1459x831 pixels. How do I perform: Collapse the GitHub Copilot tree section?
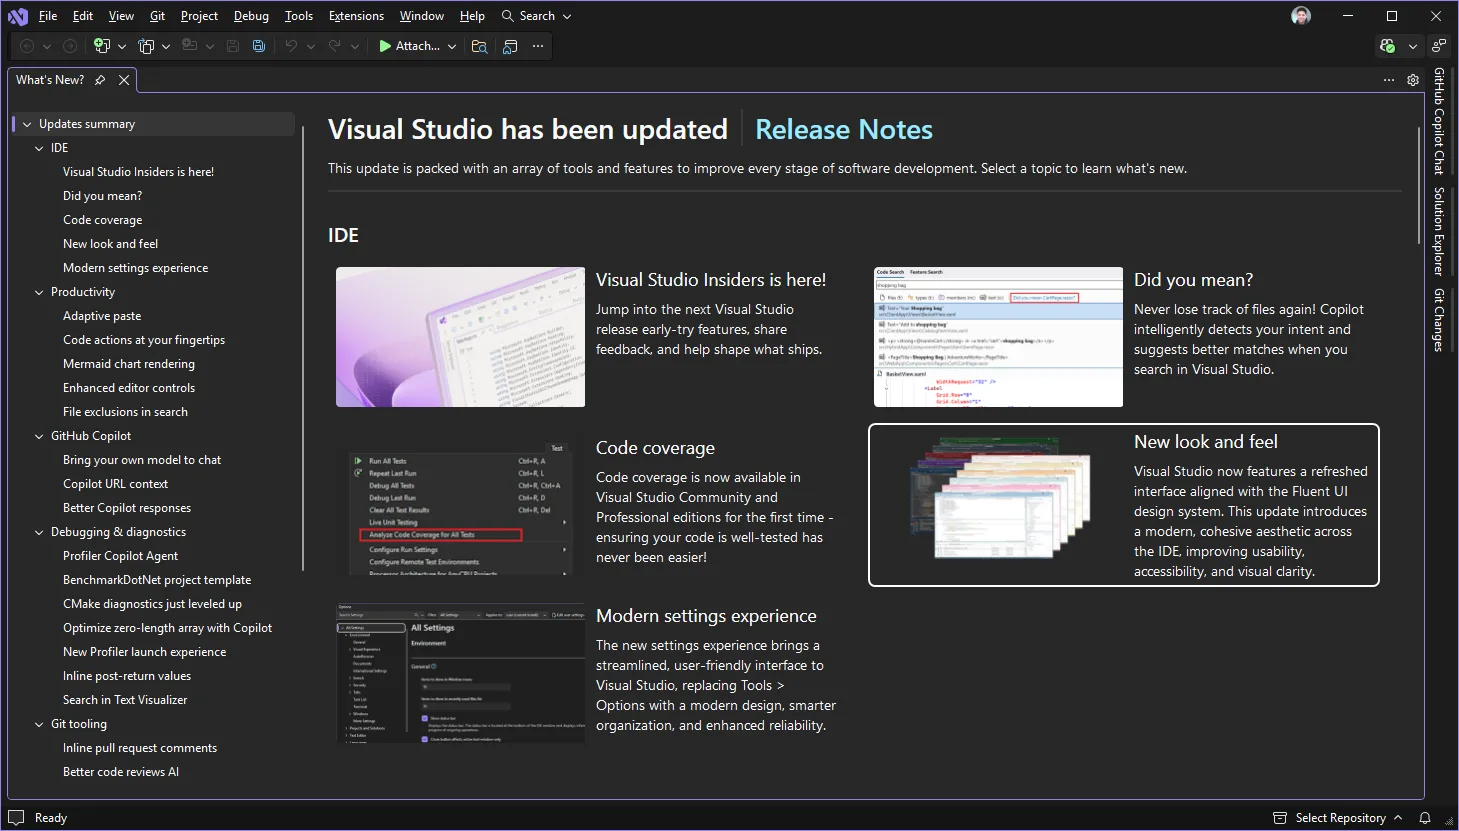[38, 435]
